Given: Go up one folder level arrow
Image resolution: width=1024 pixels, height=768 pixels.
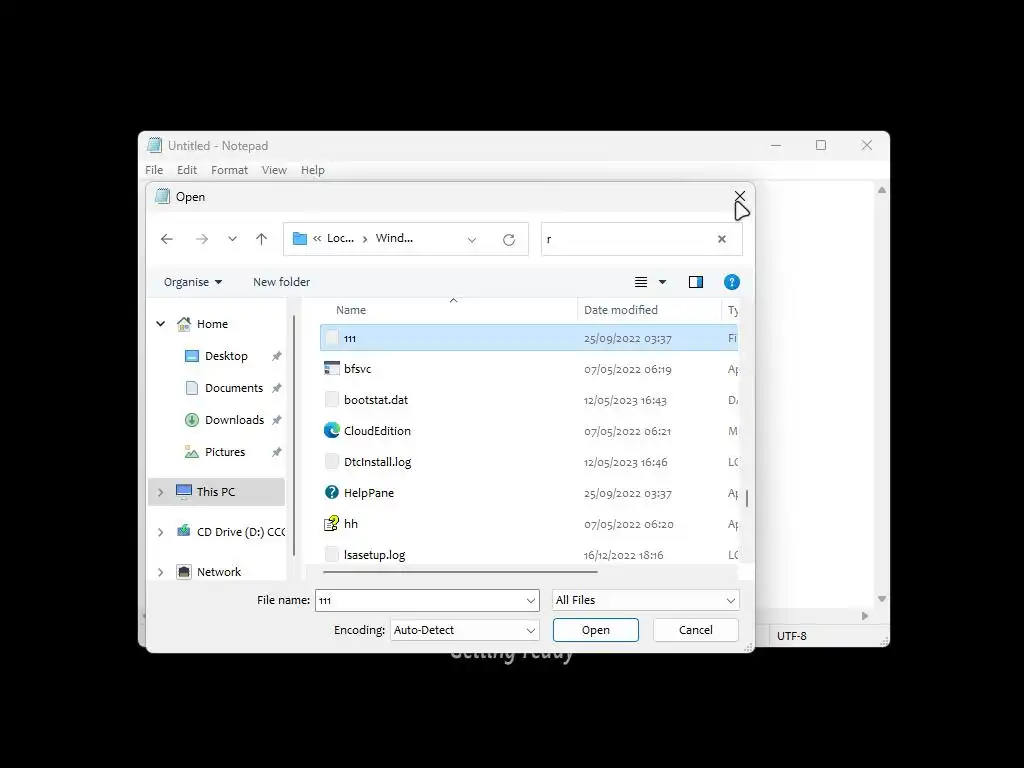Looking at the screenshot, I should (261, 239).
